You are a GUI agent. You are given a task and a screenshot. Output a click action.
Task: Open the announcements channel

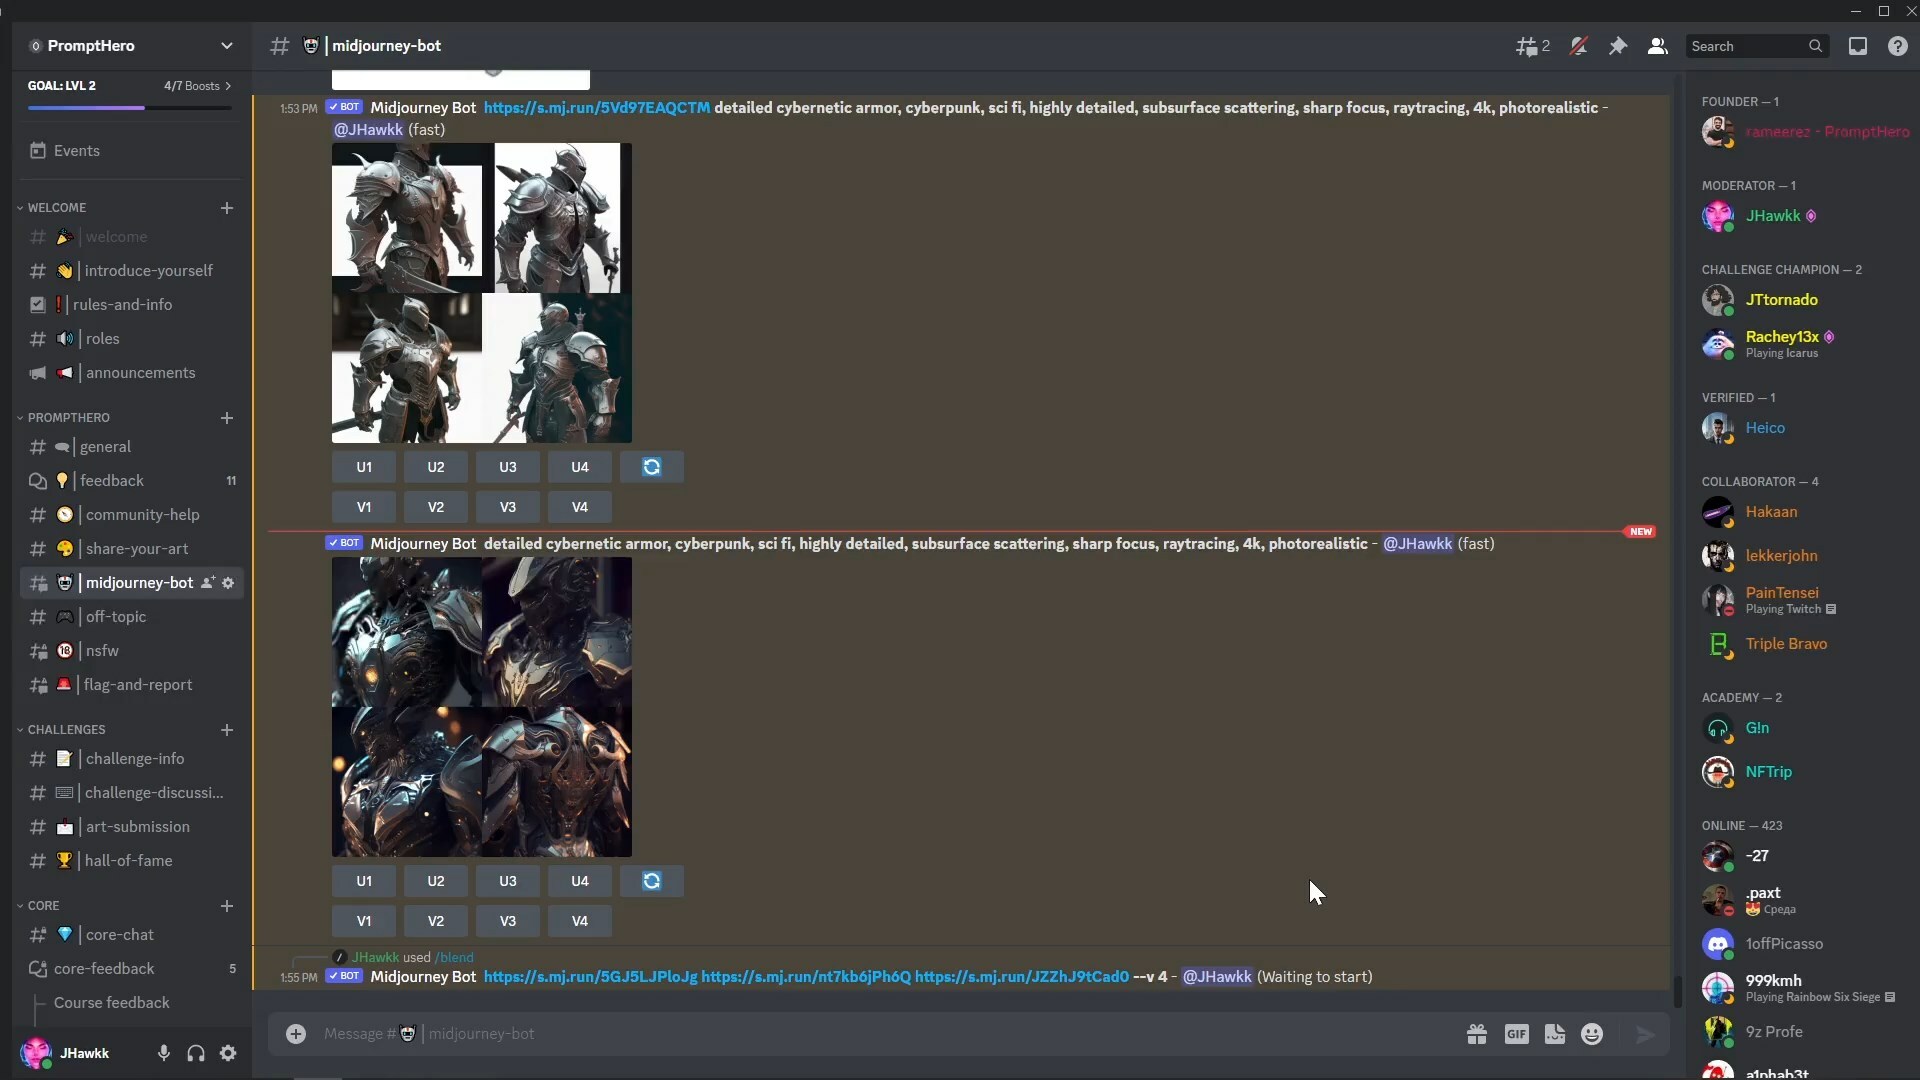pos(131,373)
